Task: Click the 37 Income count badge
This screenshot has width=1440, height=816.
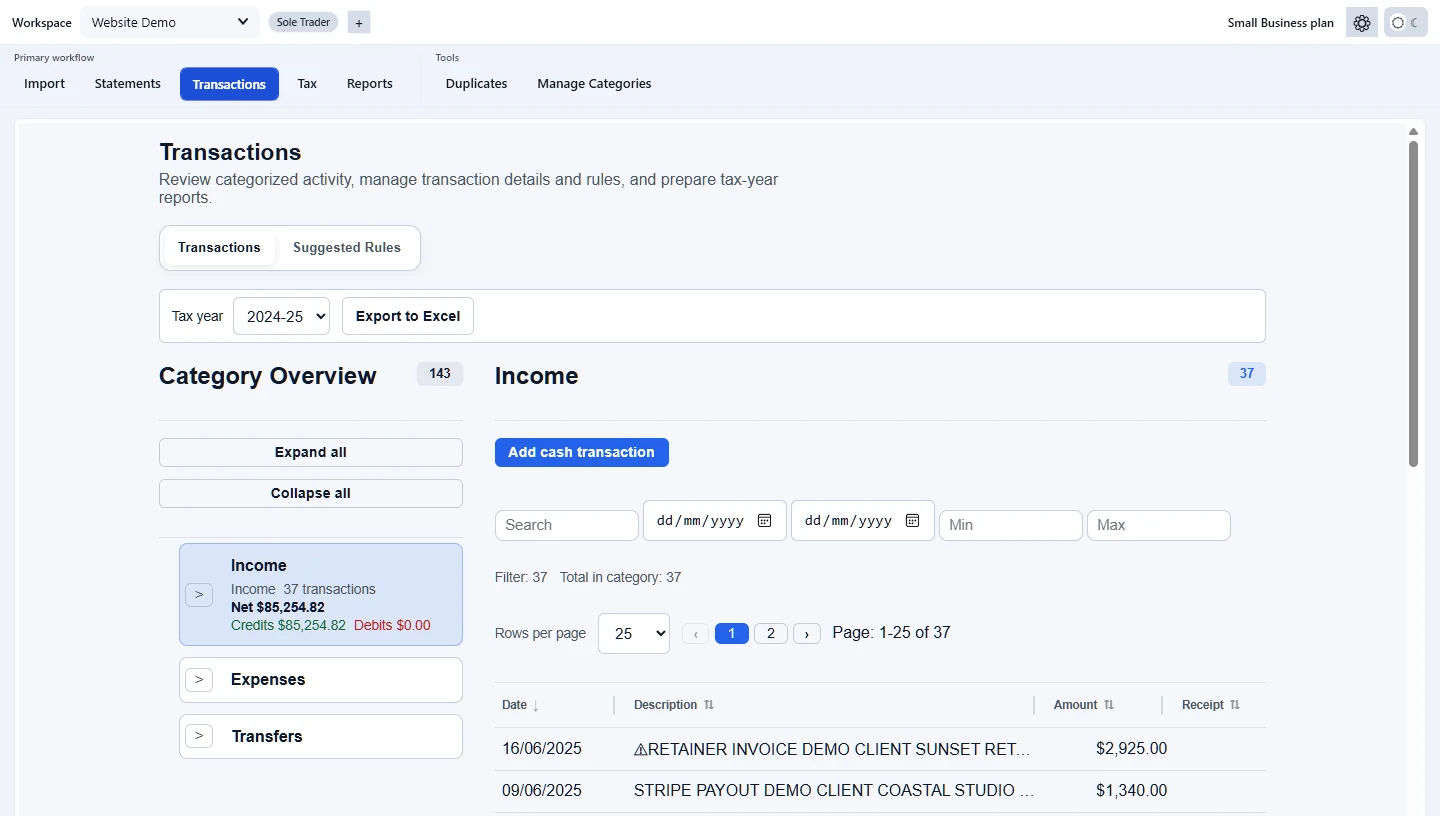Action: click(1247, 374)
